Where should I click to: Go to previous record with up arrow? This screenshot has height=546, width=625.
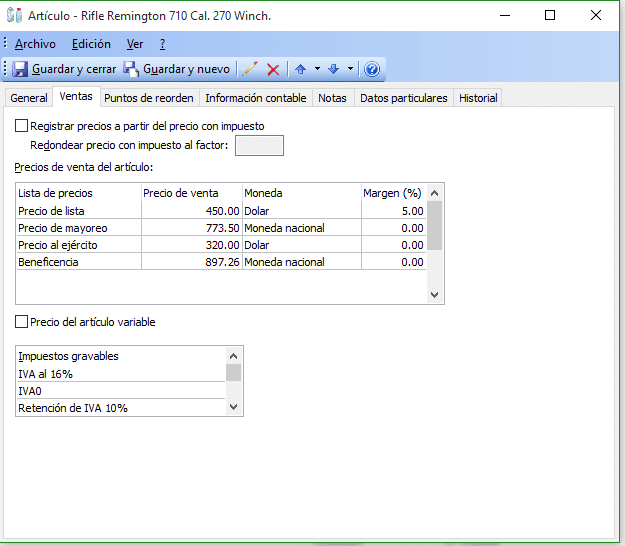301,69
